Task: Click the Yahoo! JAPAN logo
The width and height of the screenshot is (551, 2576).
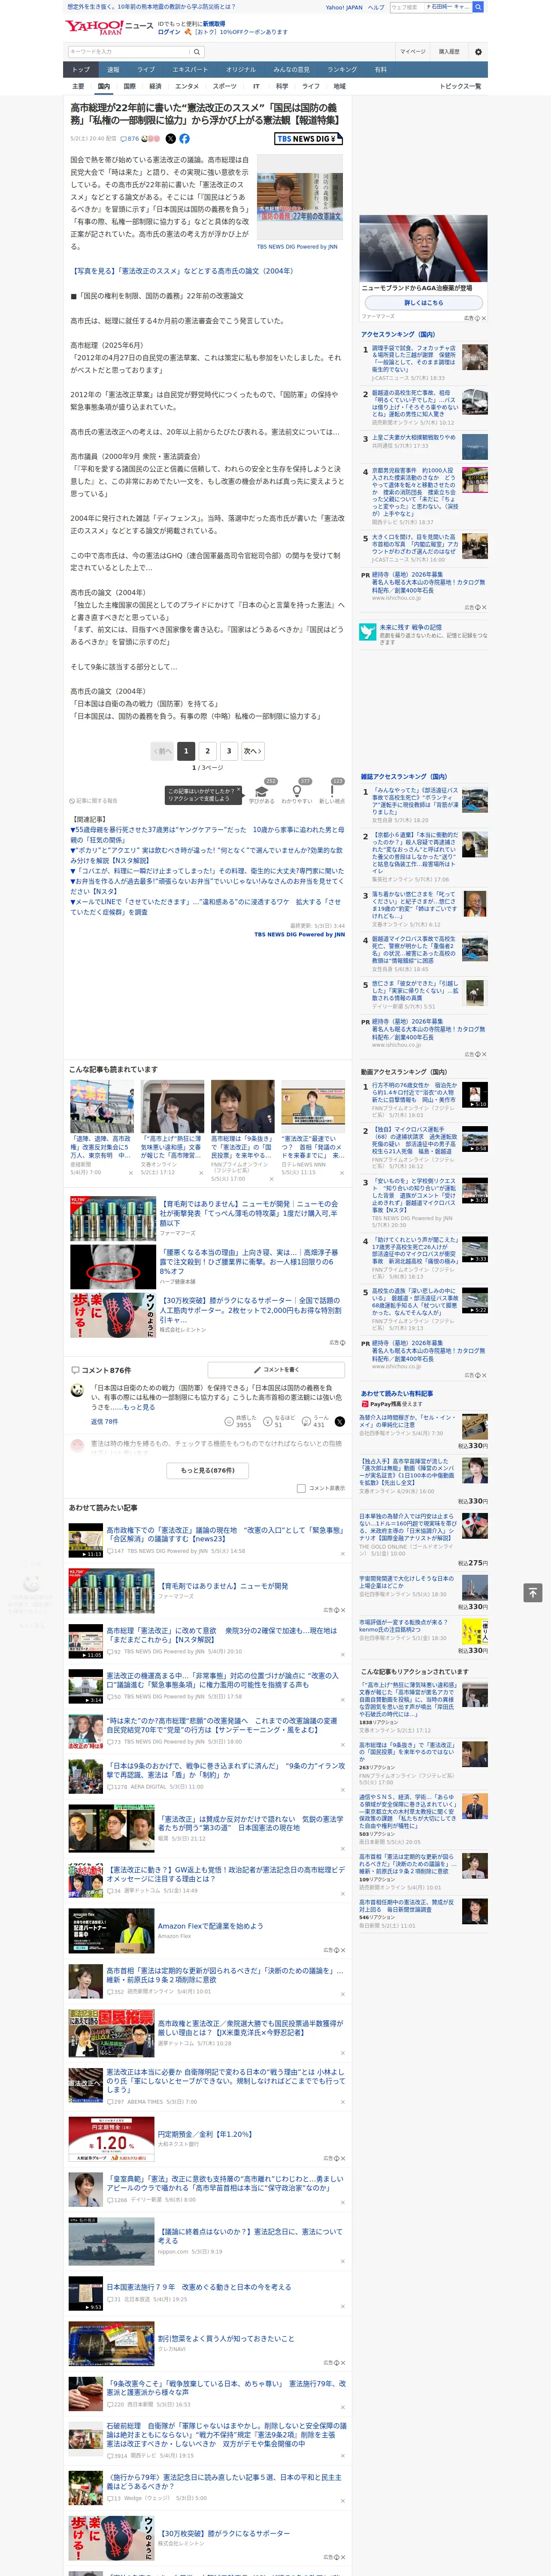Action: click(x=94, y=27)
